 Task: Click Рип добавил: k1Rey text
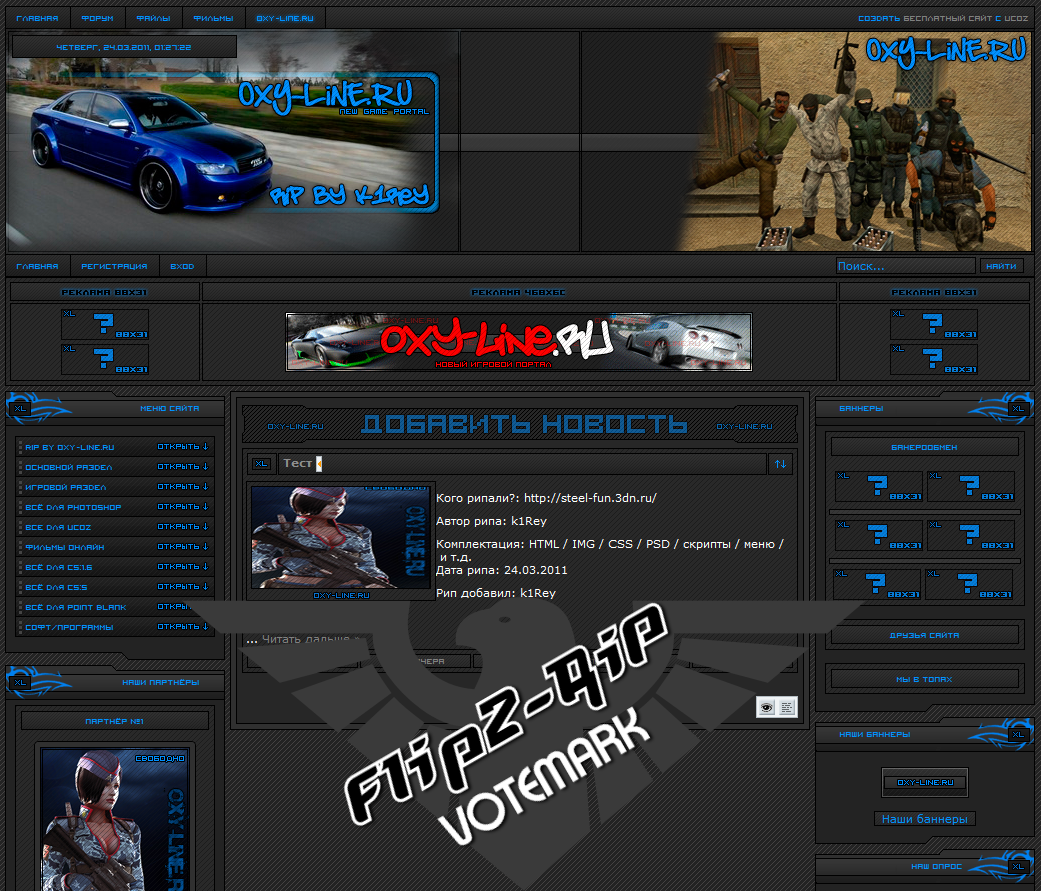coord(495,593)
